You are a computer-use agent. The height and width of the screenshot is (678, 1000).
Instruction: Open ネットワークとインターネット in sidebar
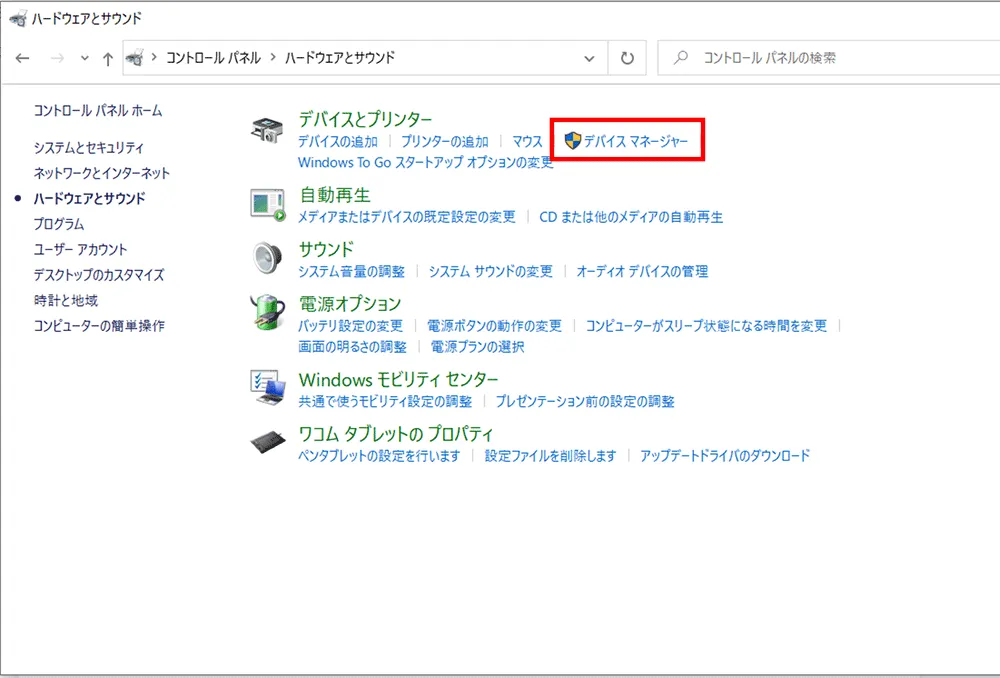coord(101,173)
